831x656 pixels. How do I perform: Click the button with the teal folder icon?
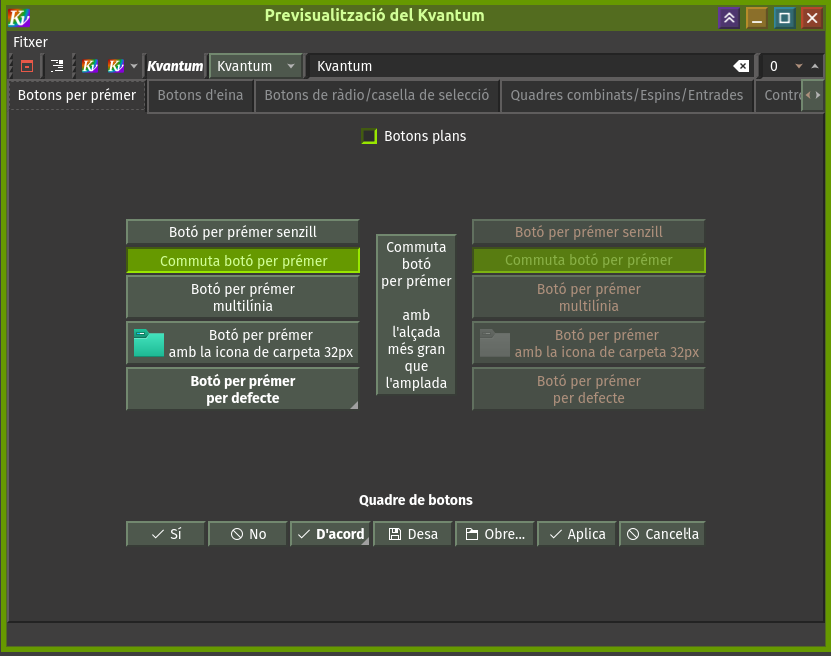(x=243, y=343)
